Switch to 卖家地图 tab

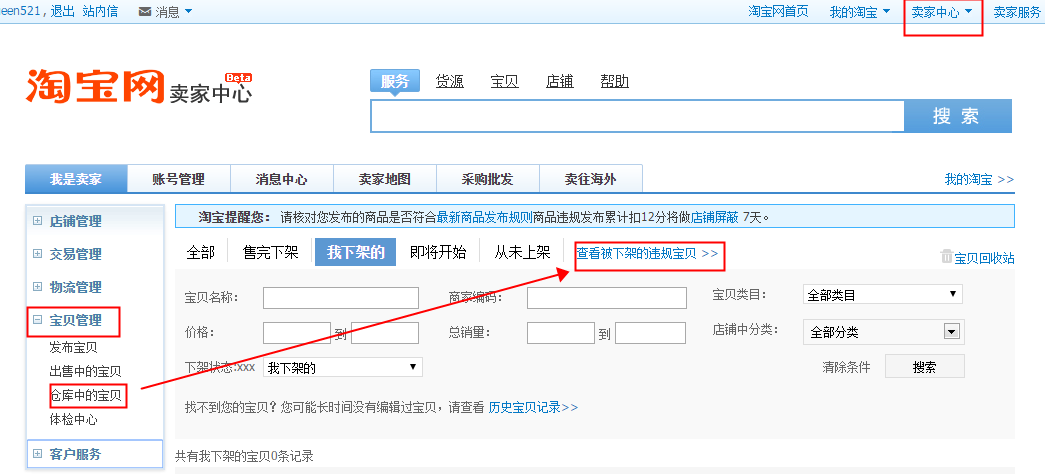click(x=385, y=179)
